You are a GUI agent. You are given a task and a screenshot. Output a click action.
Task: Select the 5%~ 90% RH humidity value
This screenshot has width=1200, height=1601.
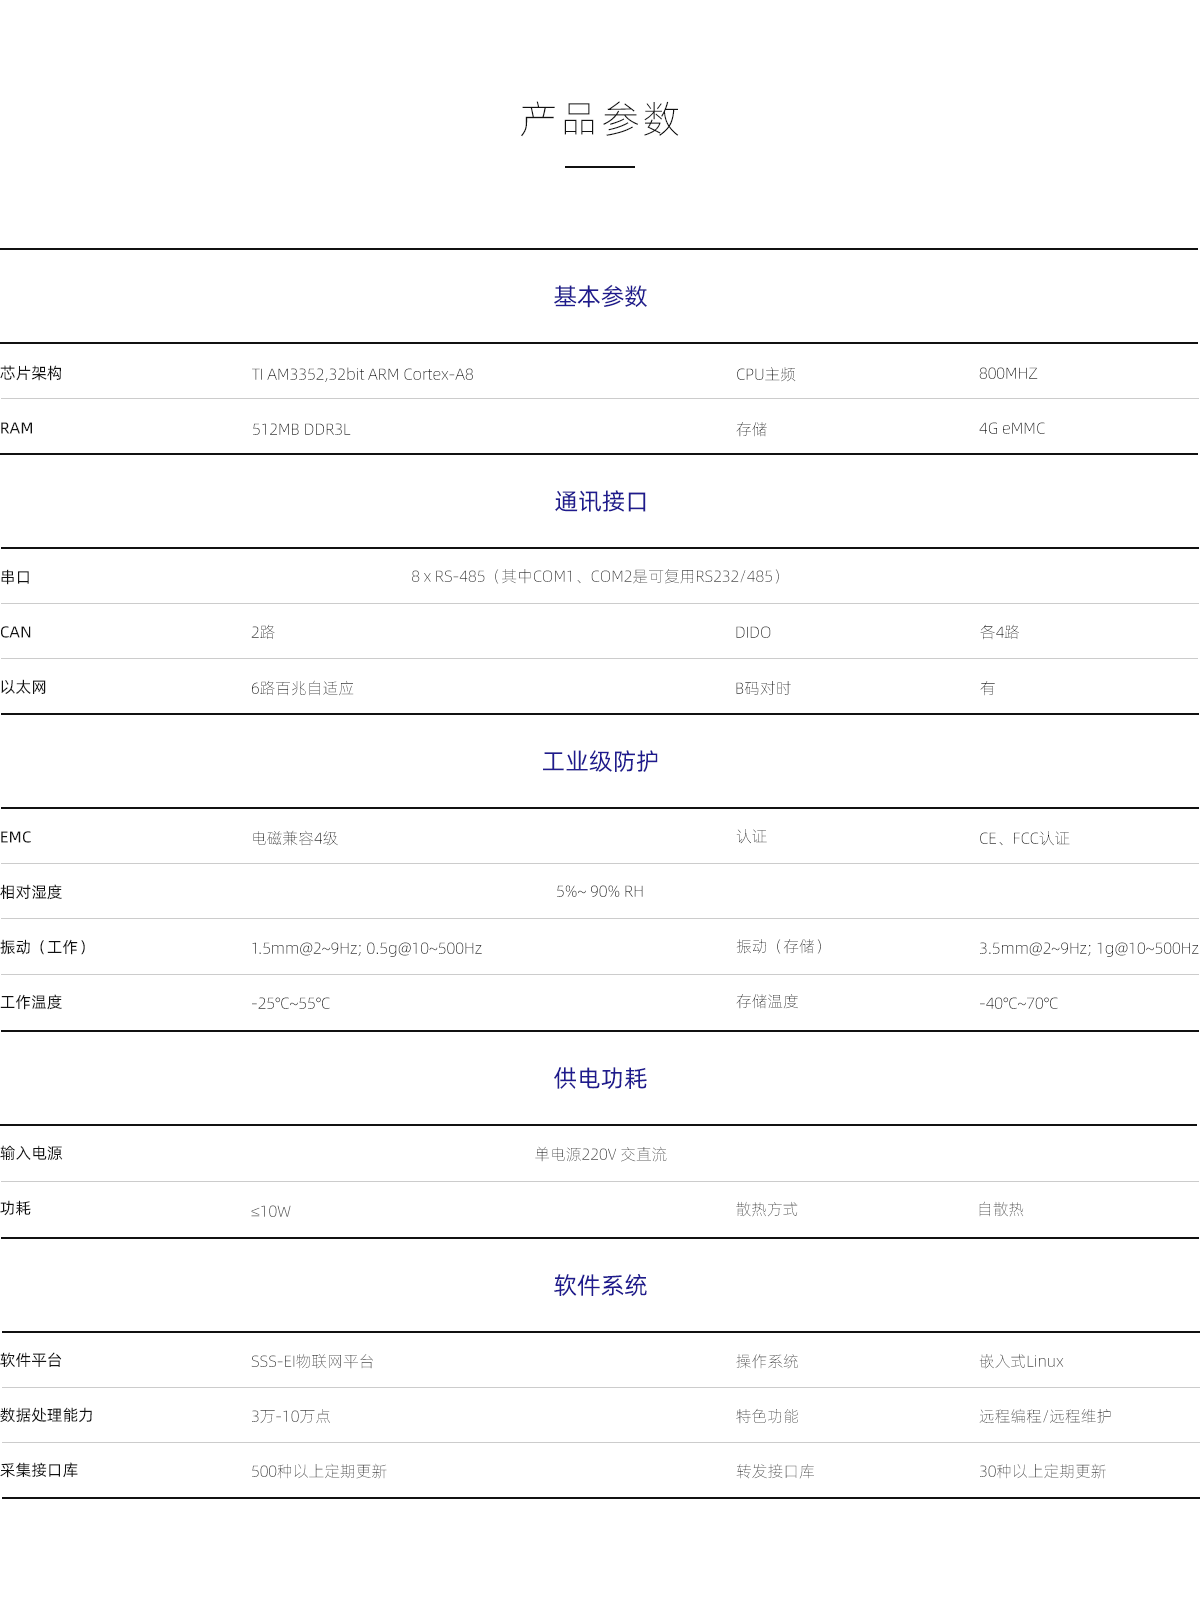(600, 892)
